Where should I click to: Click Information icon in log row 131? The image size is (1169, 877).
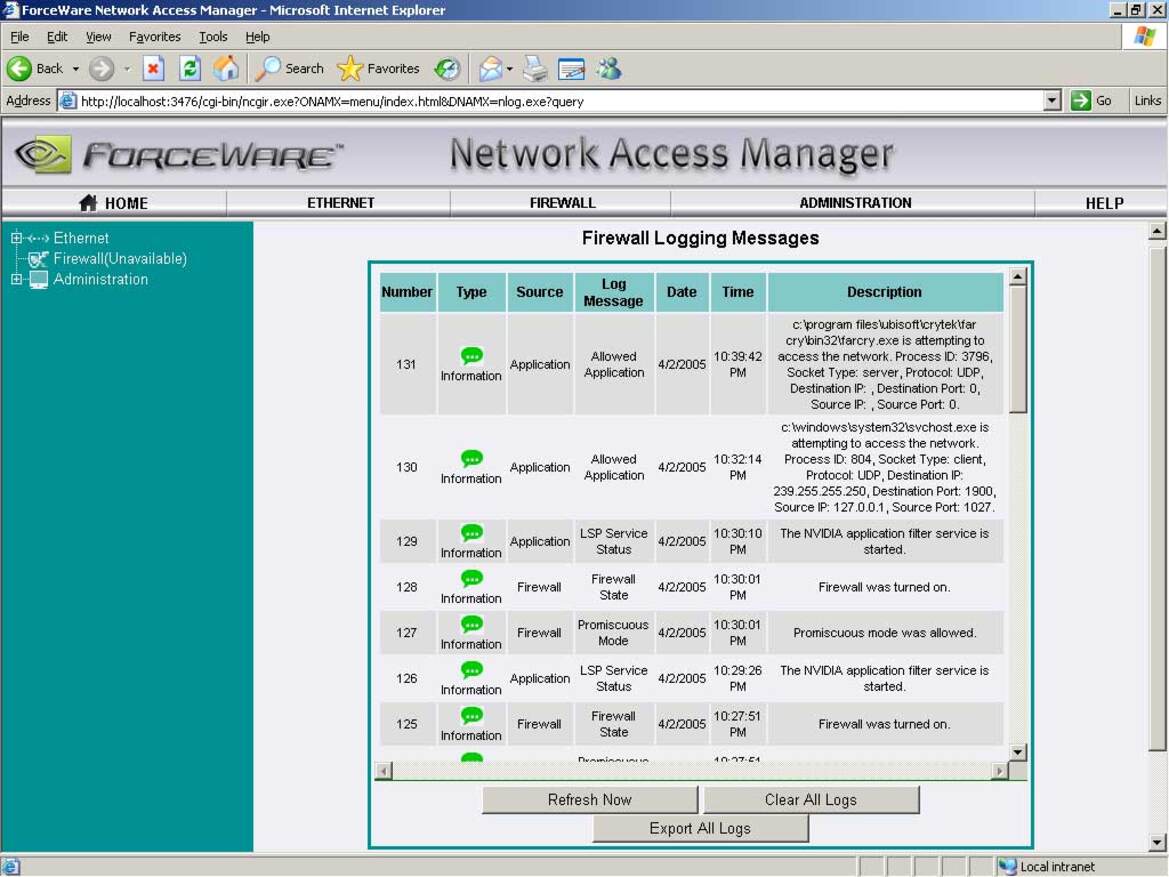[x=471, y=356]
